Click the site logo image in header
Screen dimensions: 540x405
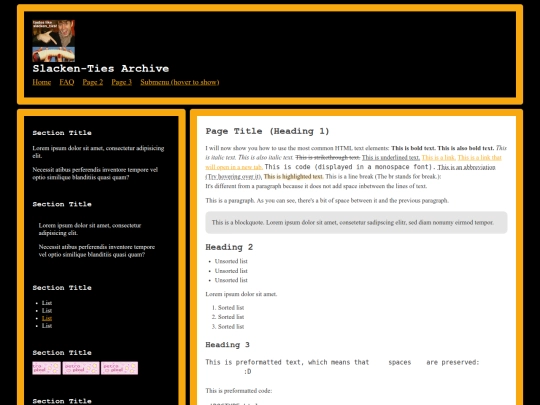(53, 41)
